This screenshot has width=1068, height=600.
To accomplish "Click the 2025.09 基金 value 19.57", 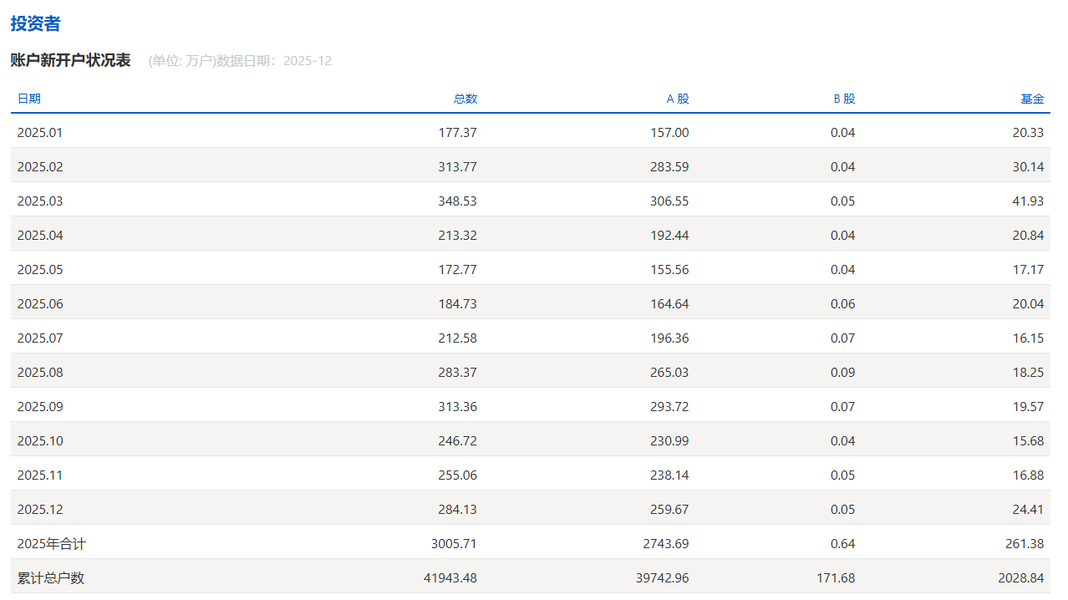I will (x=1027, y=407).
